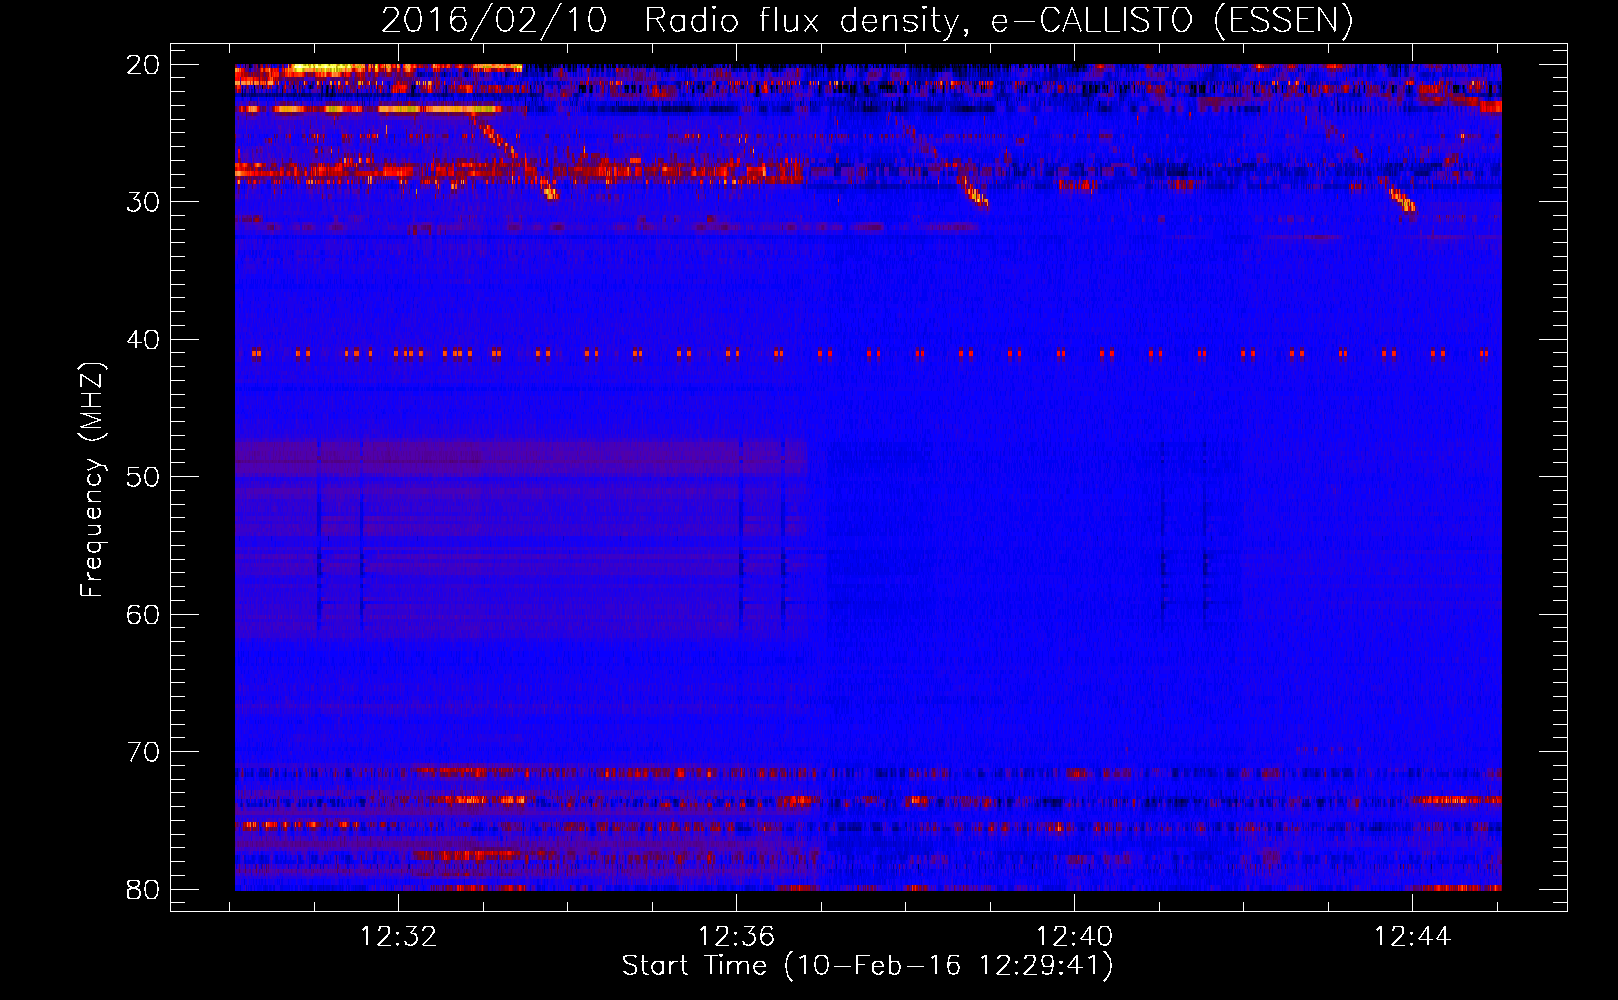Click the 70 frequency tick label

(x=143, y=752)
